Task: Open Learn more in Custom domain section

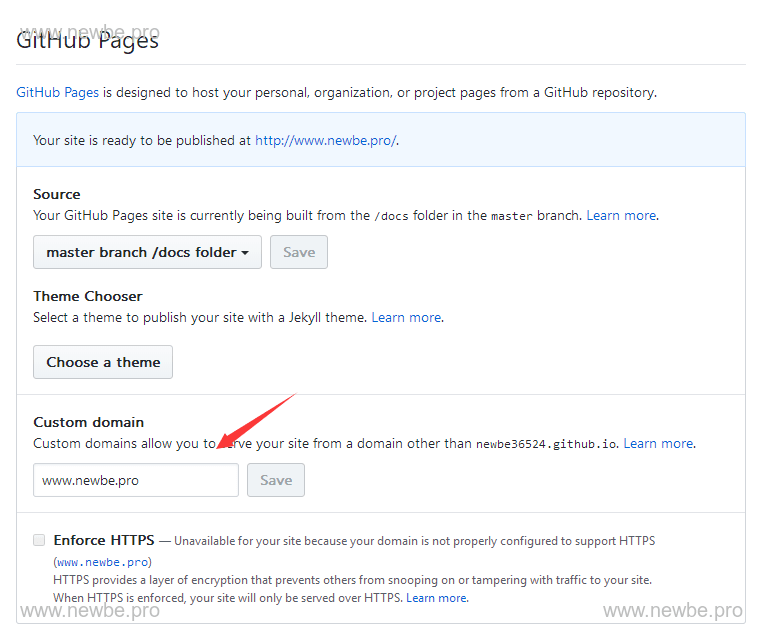Action: pos(658,443)
